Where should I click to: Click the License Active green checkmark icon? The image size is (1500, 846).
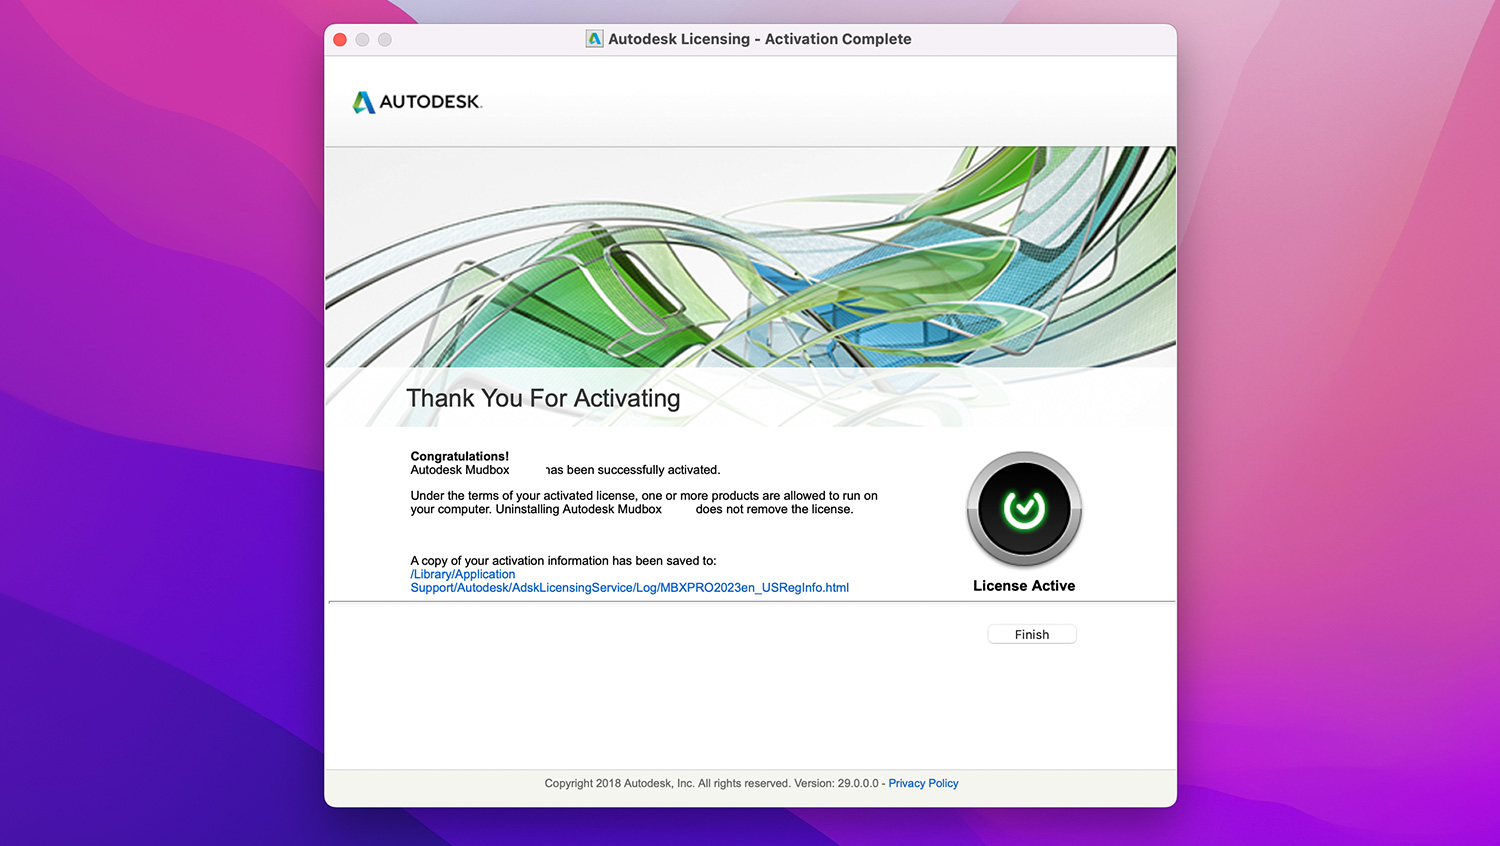(1024, 509)
